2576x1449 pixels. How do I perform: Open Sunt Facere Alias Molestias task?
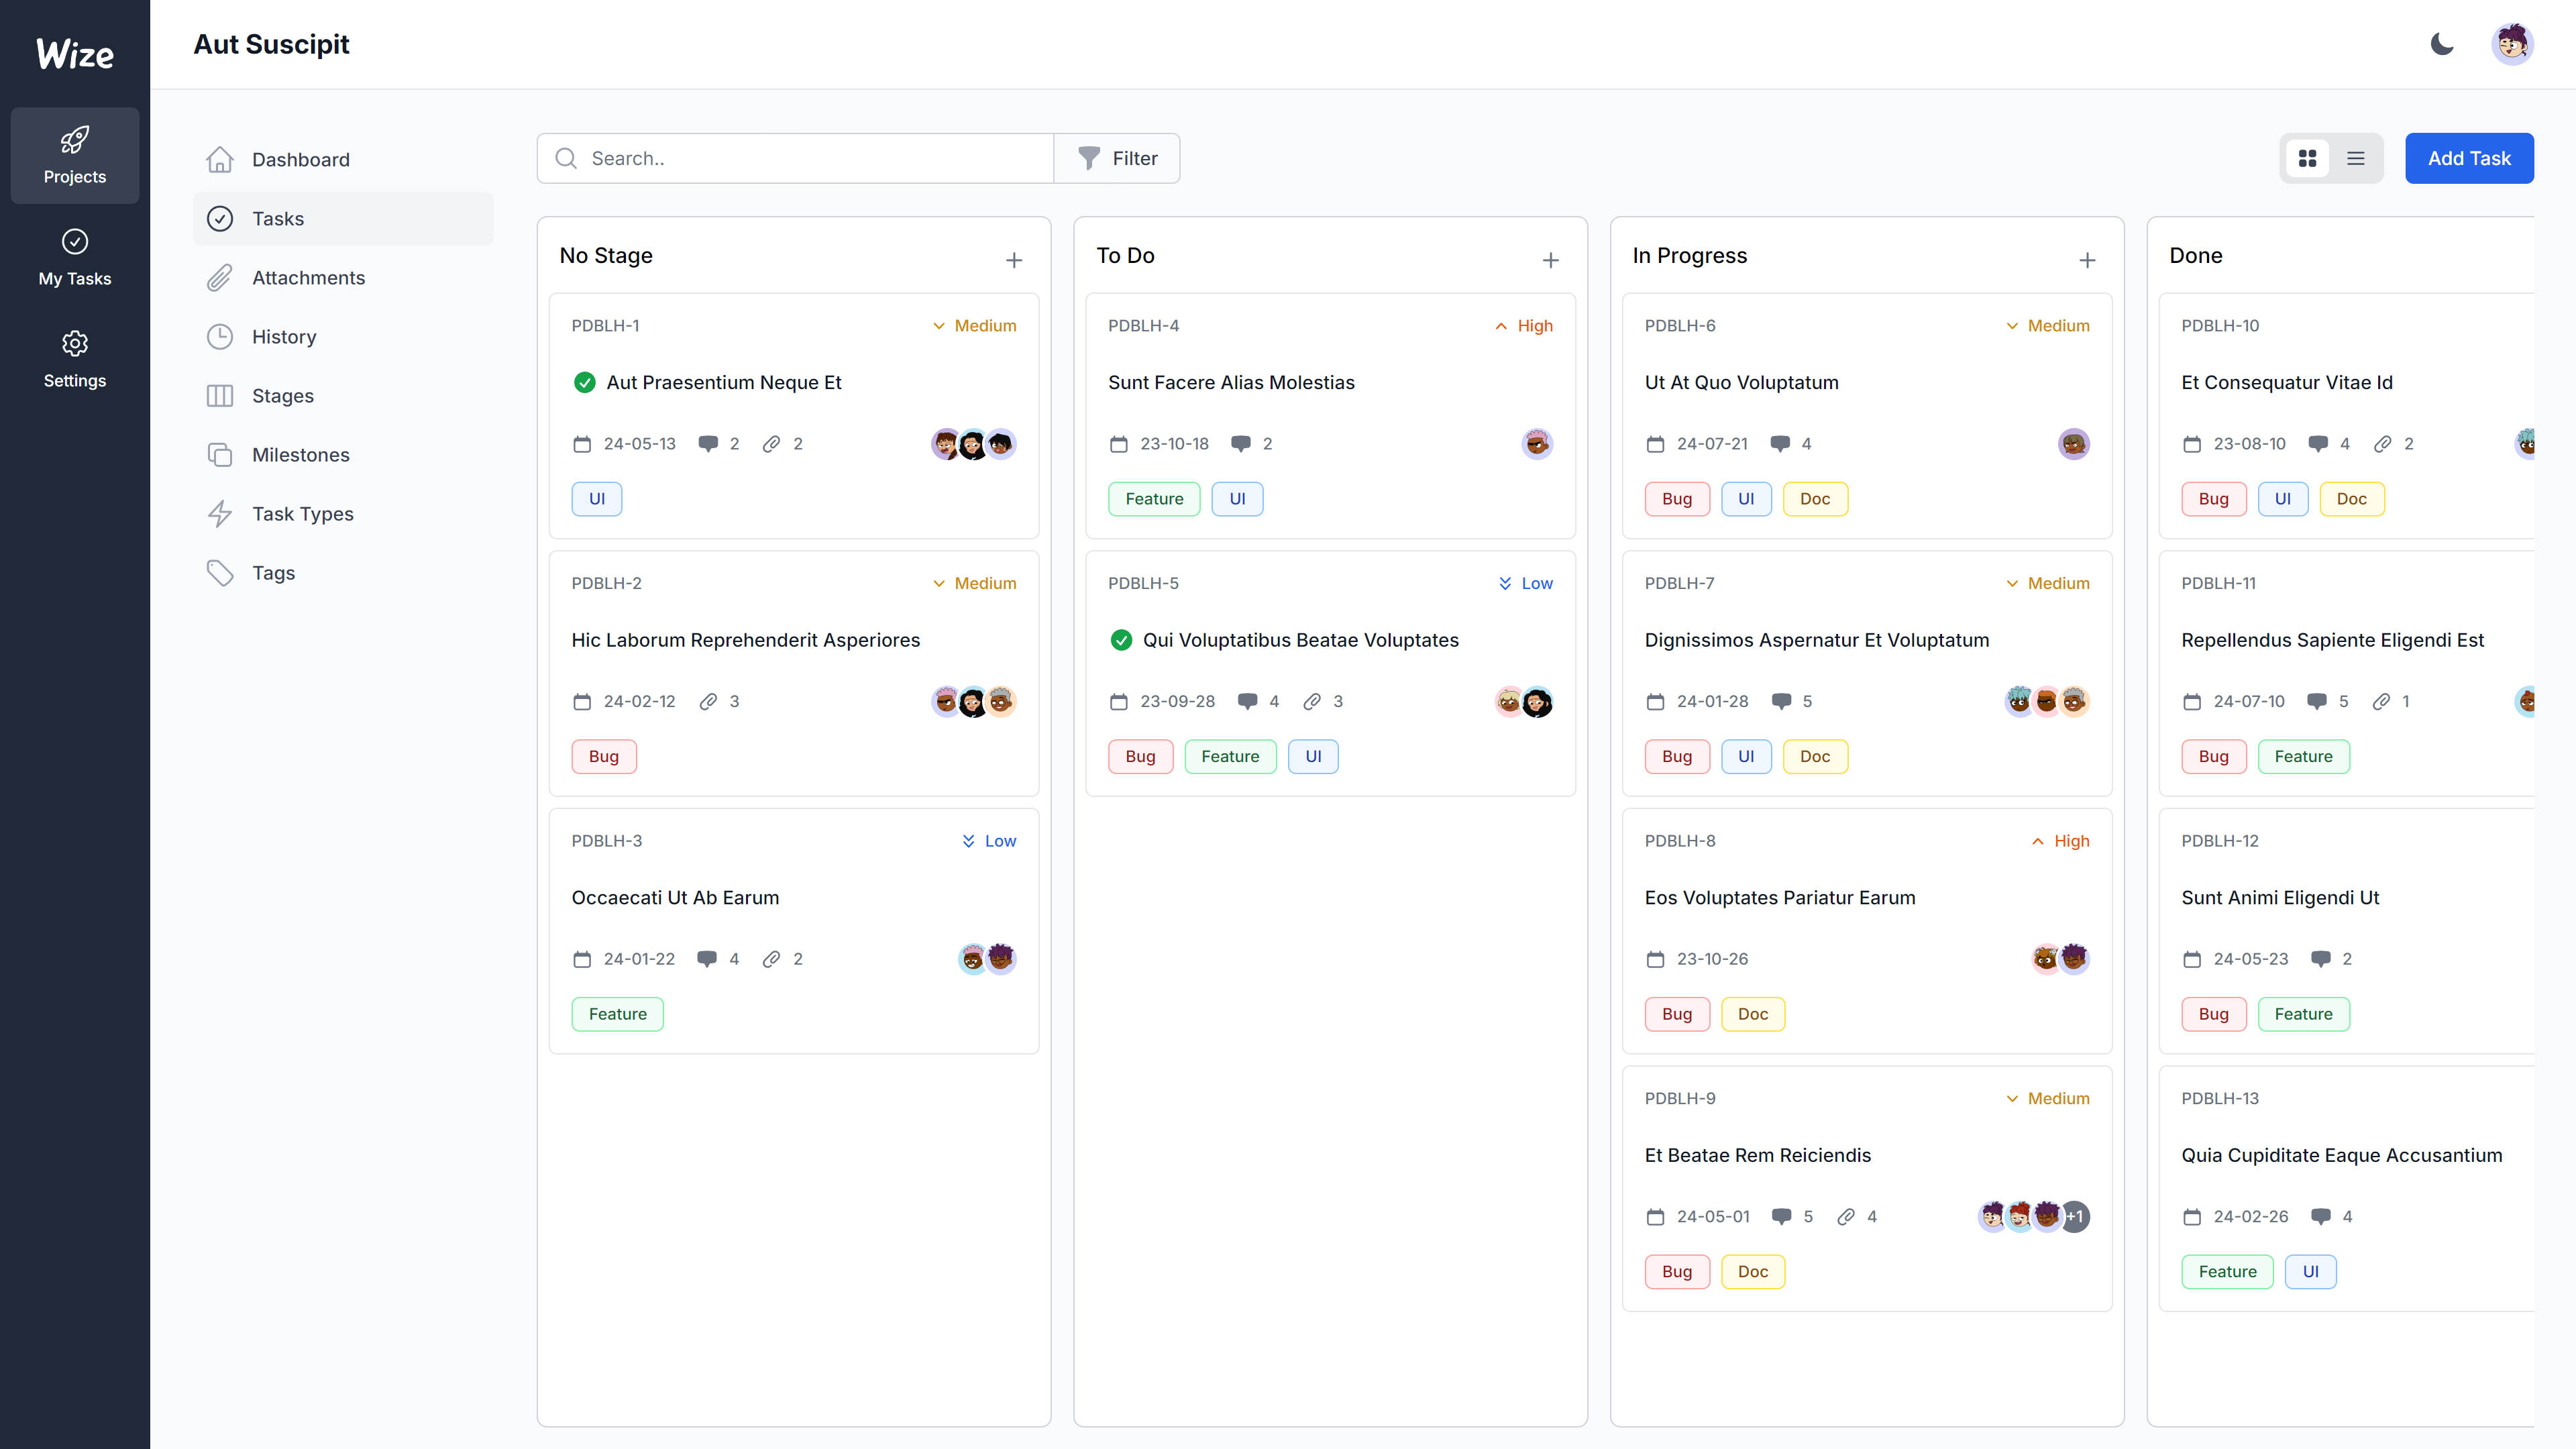click(1230, 382)
